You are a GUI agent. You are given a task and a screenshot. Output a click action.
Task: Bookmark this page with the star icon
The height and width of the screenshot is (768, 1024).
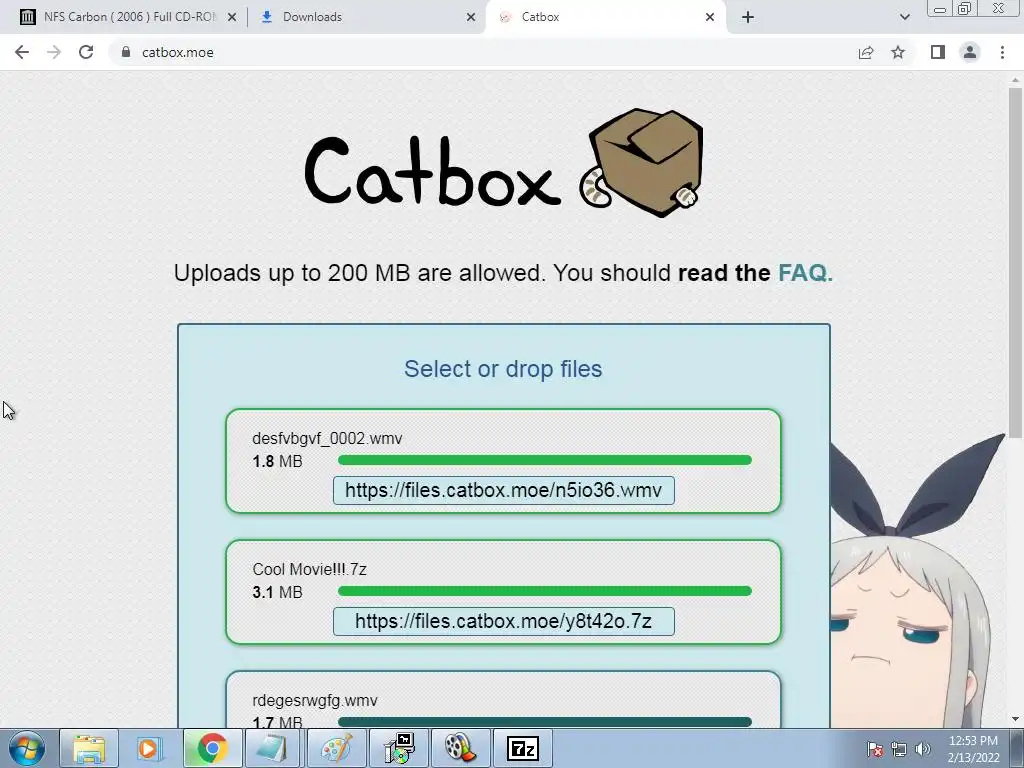[898, 52]
